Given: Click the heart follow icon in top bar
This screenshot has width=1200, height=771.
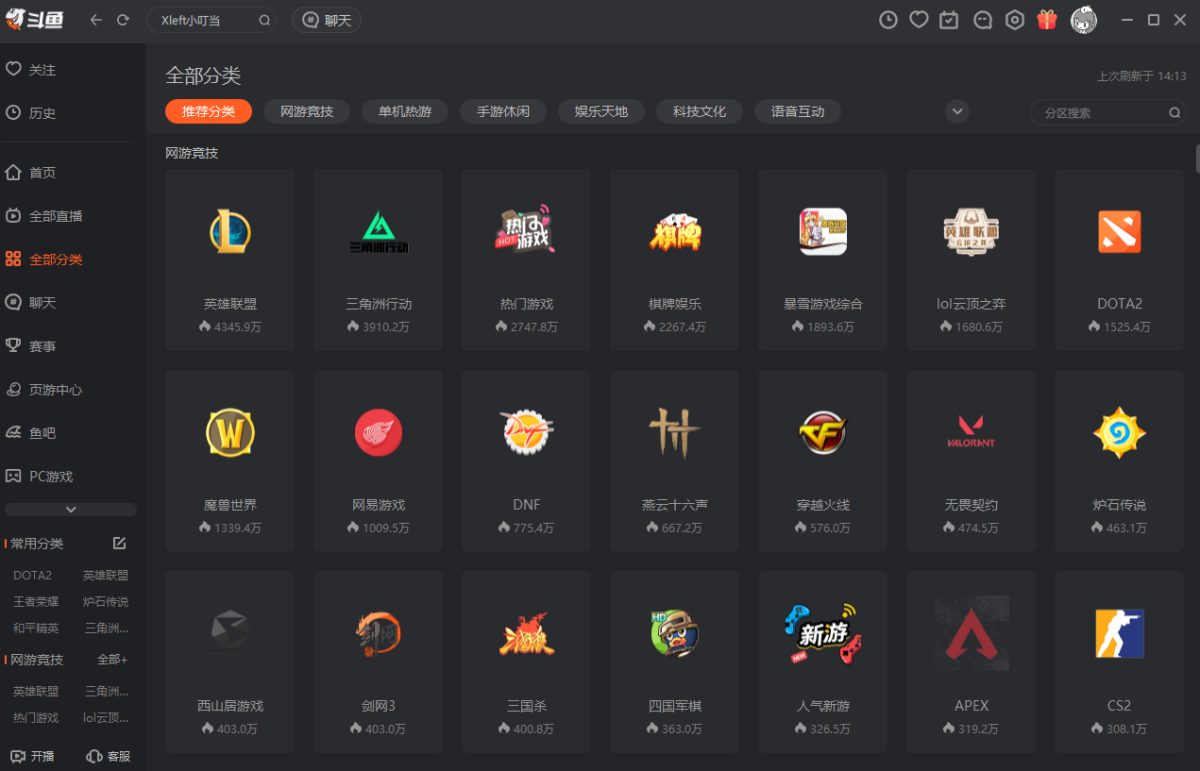Looking at the screenshot, I should (x=919, y=20).
